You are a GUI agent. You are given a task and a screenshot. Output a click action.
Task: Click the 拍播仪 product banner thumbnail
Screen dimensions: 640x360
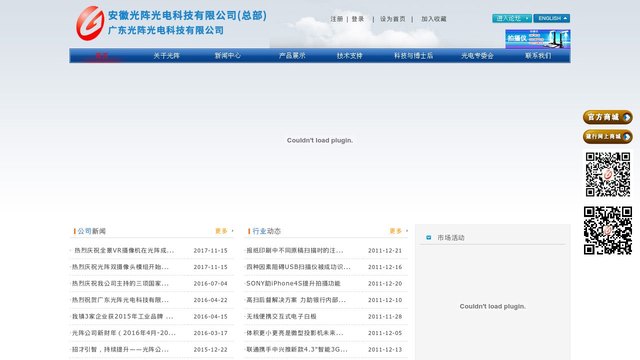click(538, 39)
